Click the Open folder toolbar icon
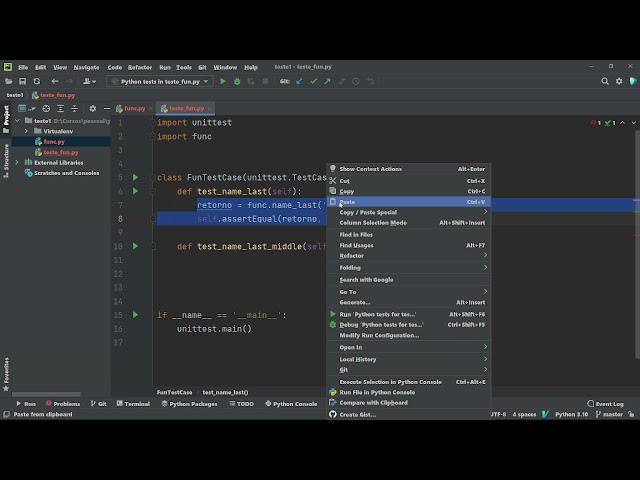Screen dimensions: 640x480 point(8,82)
